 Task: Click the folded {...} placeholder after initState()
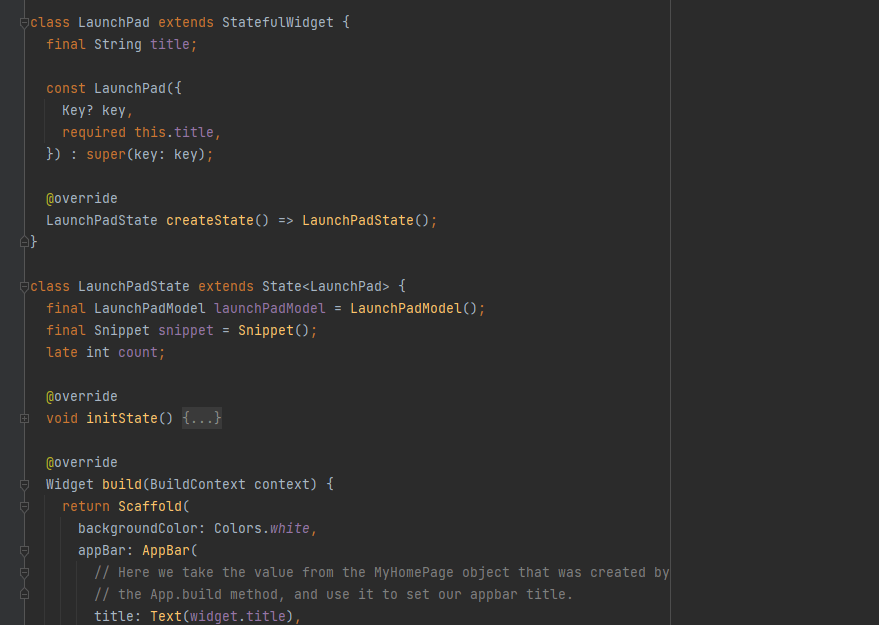(202, 418)
